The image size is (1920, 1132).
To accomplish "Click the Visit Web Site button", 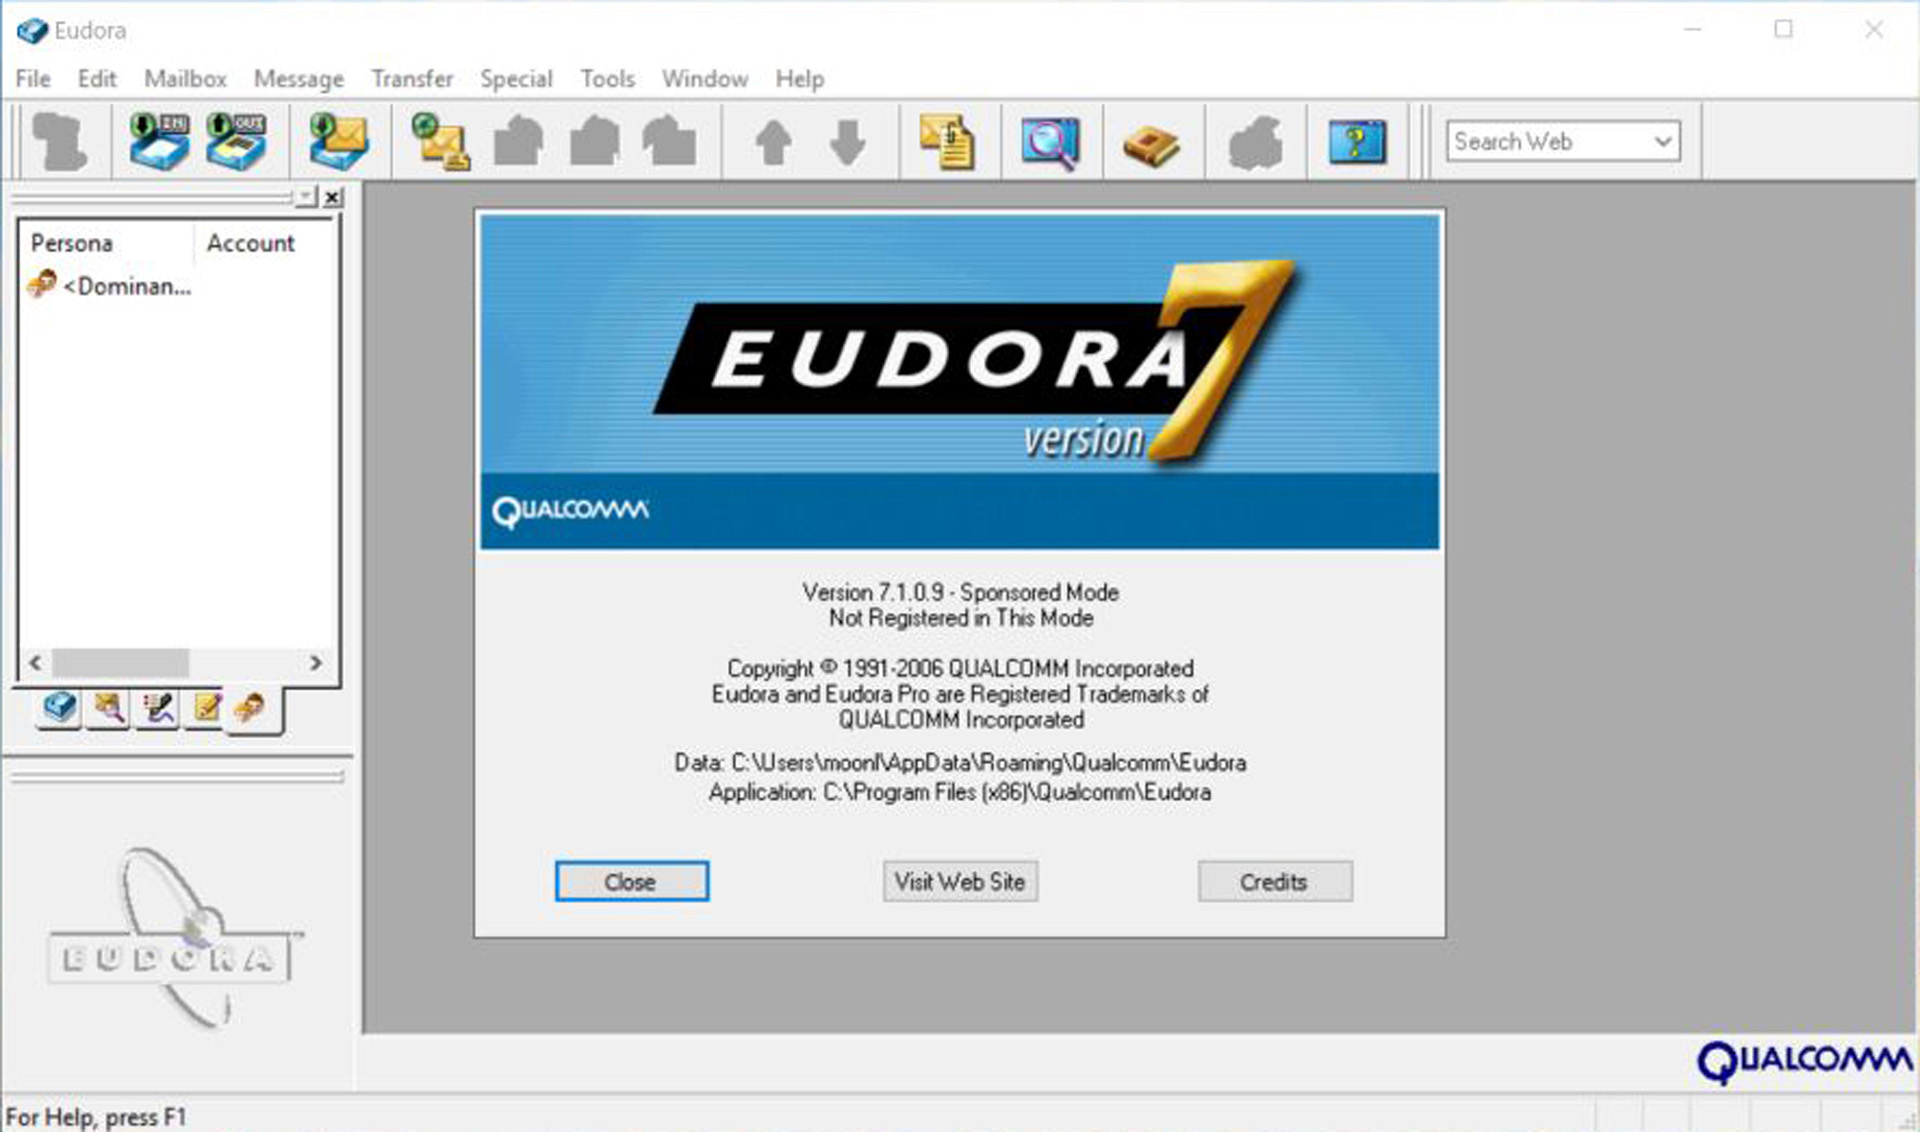I will click(959, 882).
